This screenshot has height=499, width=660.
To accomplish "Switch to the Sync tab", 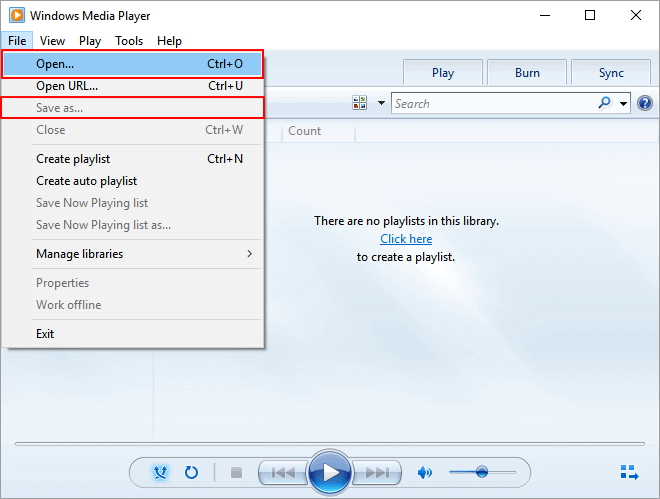I will click(x=611, y=73).
